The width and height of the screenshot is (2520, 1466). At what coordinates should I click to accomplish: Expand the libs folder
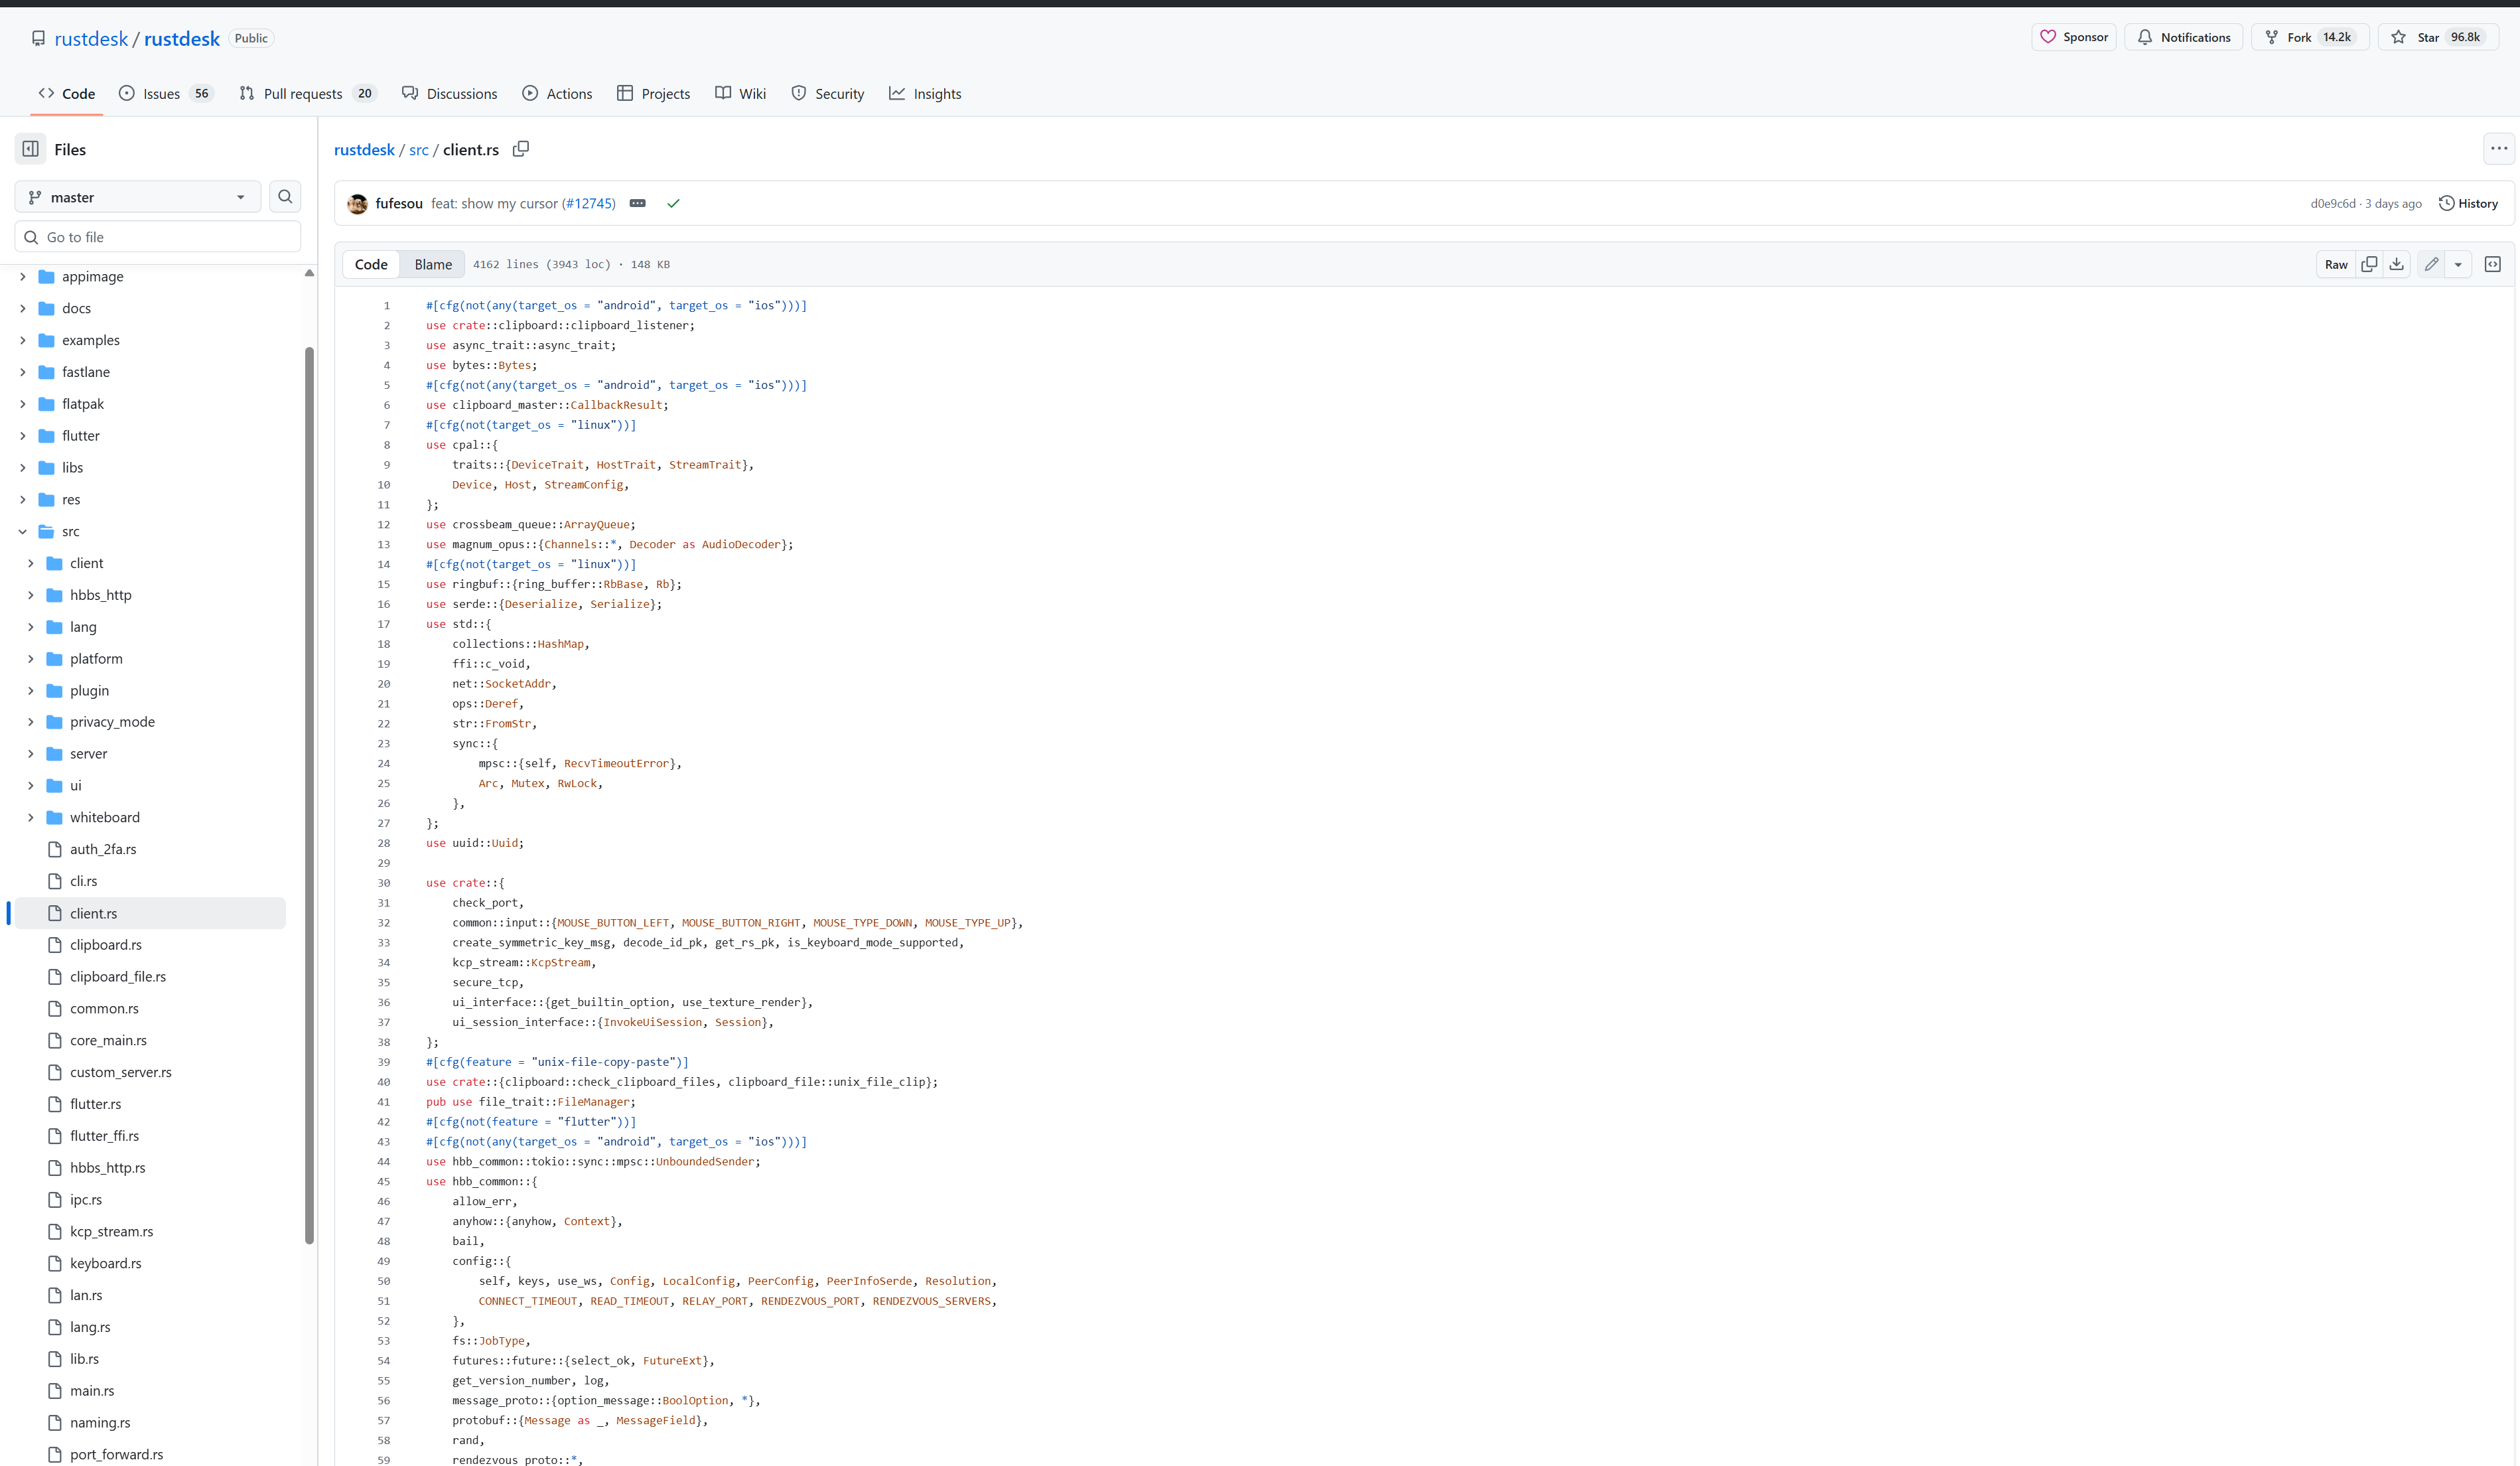(22, 468)
